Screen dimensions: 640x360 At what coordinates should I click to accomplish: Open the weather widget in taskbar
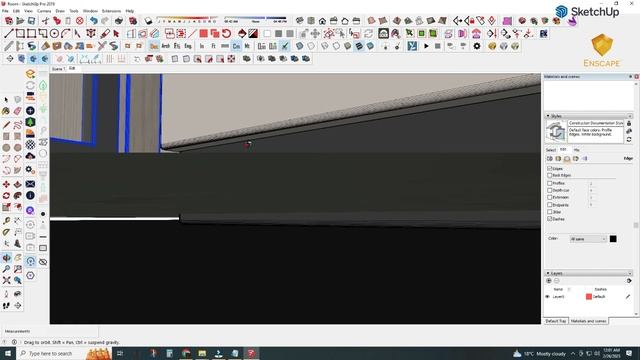(539, 353)
